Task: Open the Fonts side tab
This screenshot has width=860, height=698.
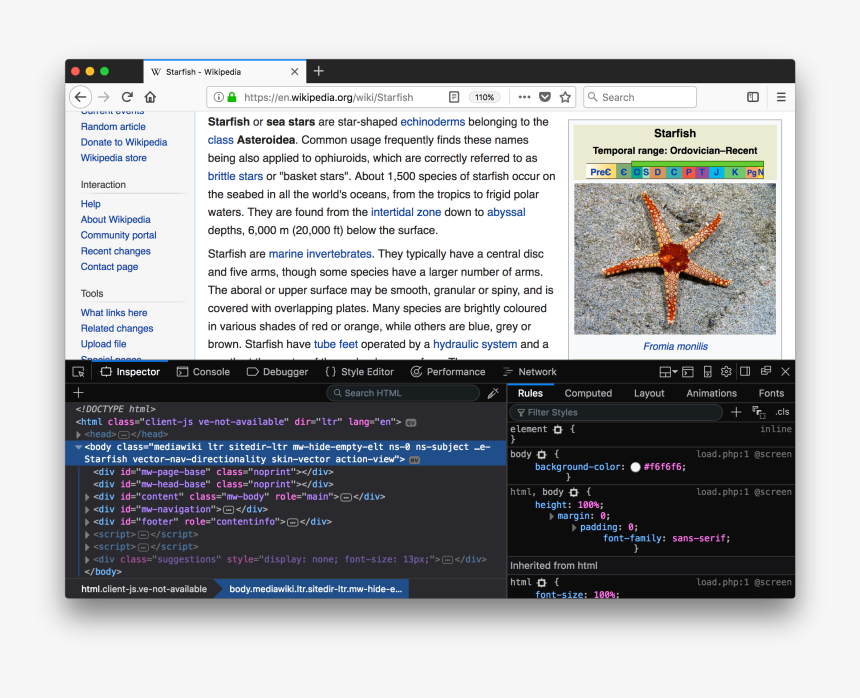Action: click(771, 393)
